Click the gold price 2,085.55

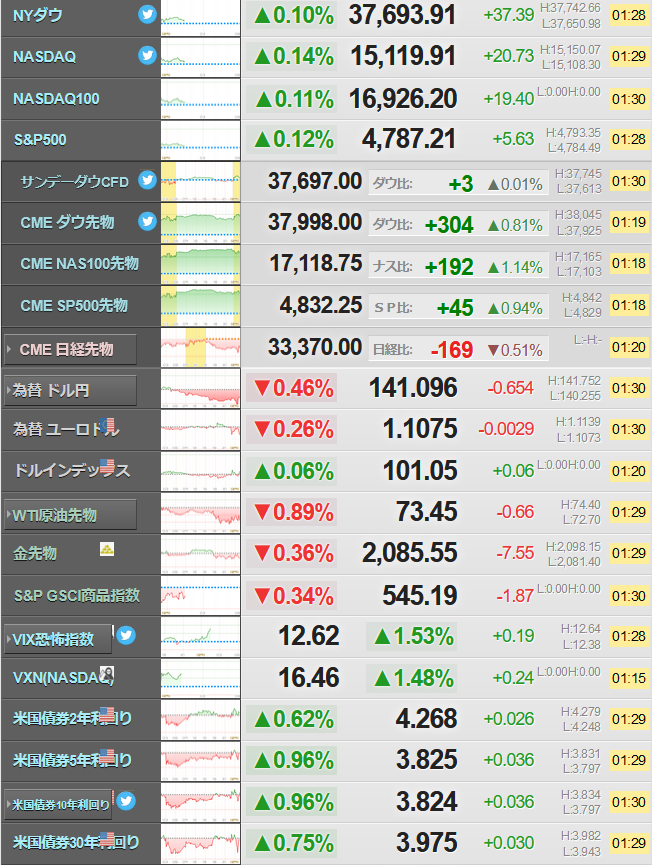pyautogui.click(x=410, y=553)
